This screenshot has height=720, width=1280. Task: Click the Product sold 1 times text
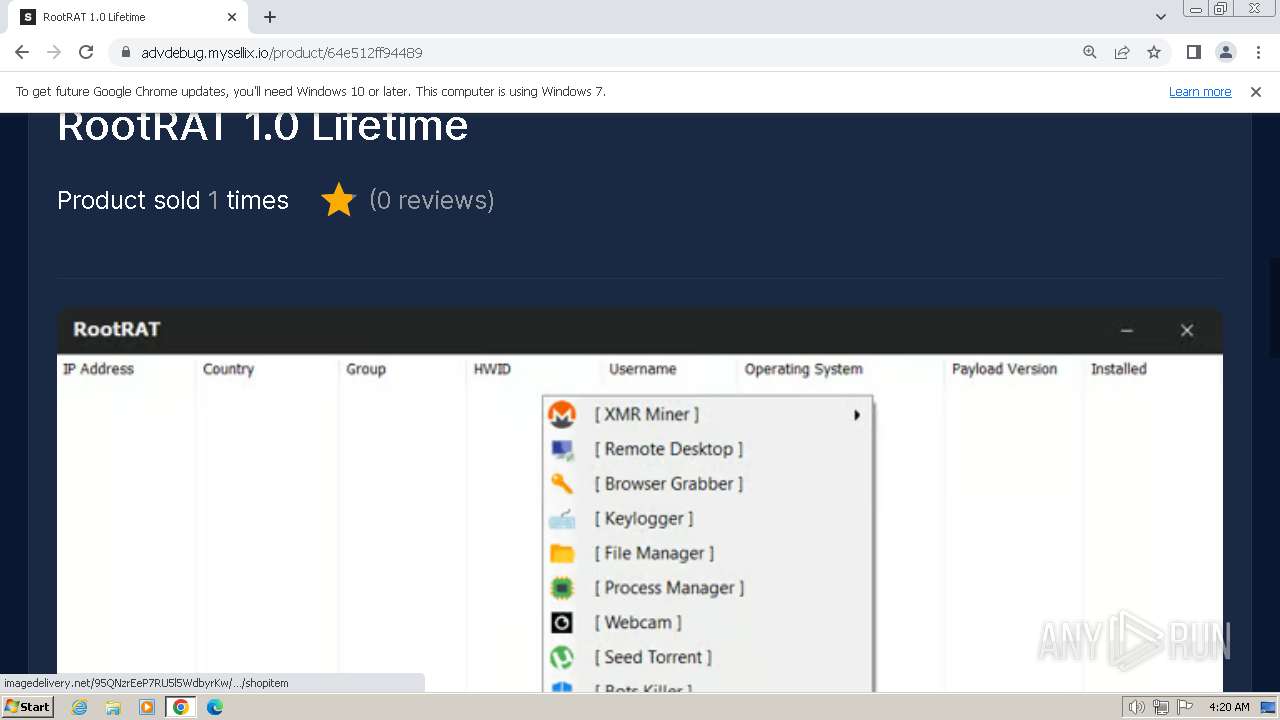(x=173, y=200)
